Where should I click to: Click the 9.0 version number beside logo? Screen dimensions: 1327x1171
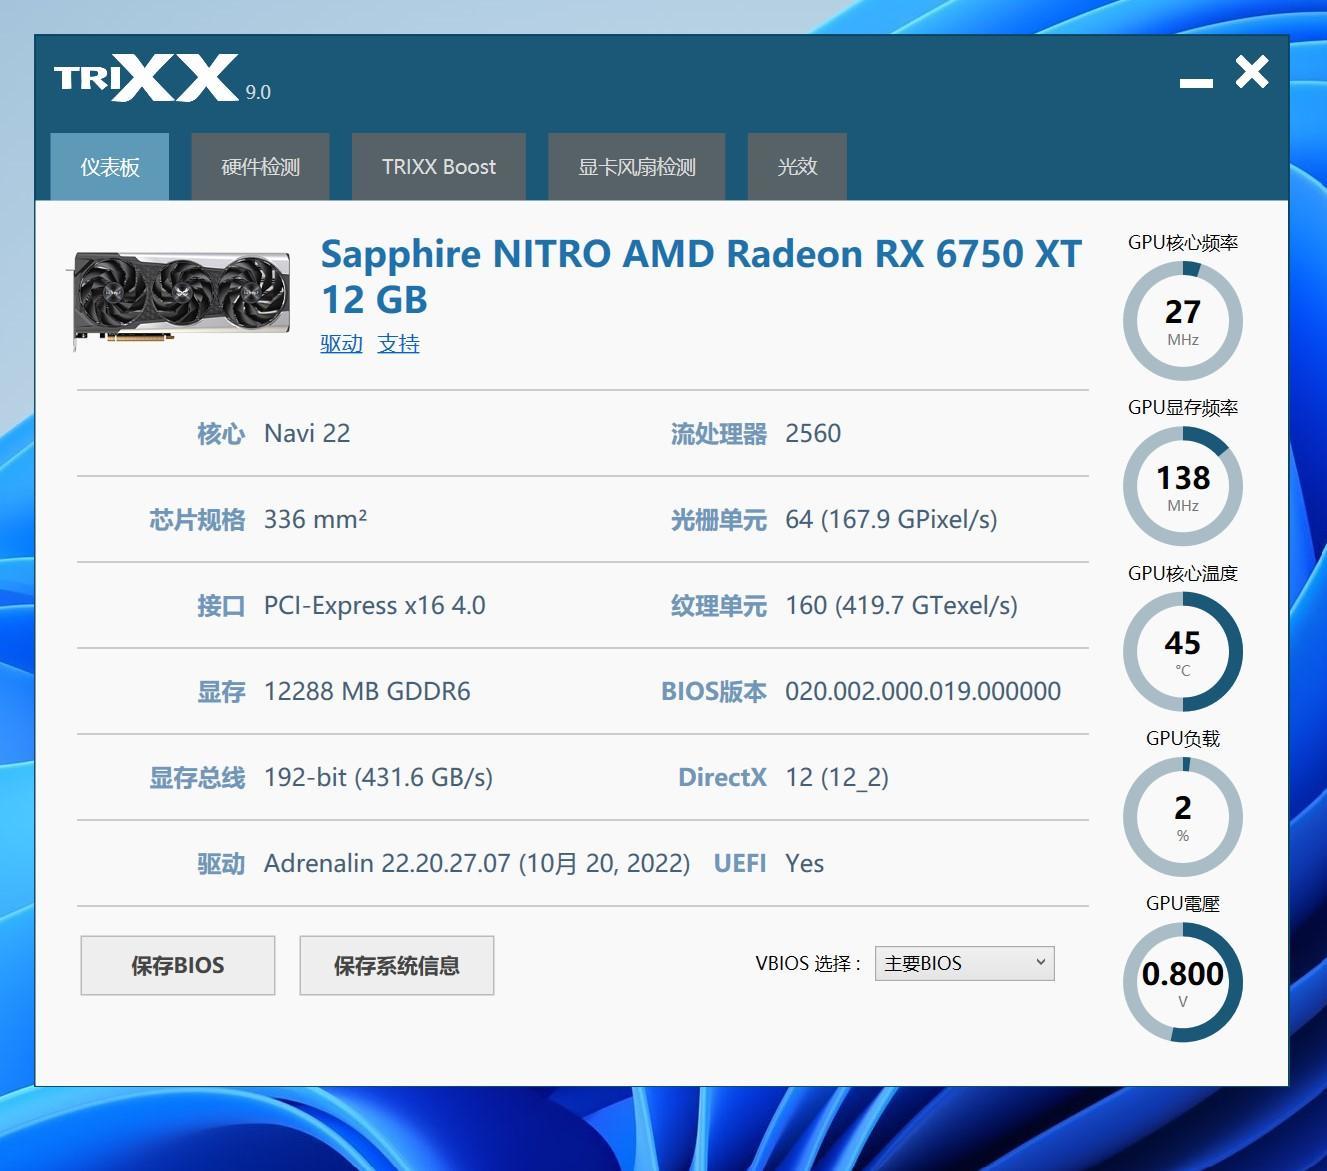click(258, 92)
